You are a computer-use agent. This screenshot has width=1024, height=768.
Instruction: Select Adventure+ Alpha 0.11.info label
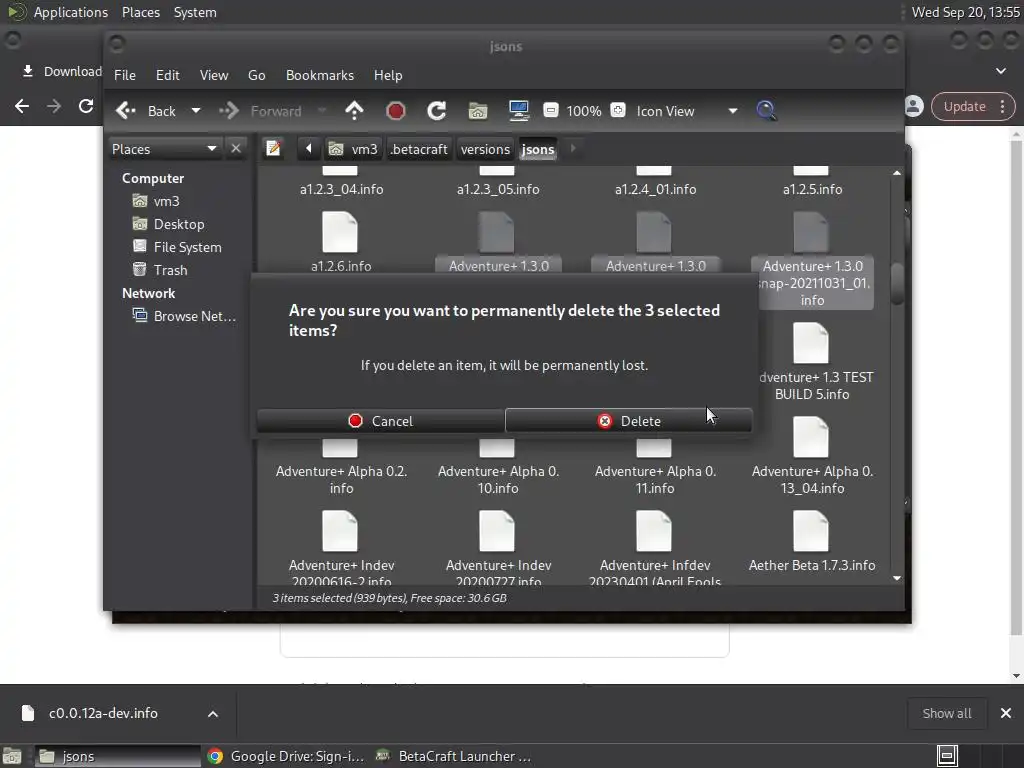[x=655, y=479]
